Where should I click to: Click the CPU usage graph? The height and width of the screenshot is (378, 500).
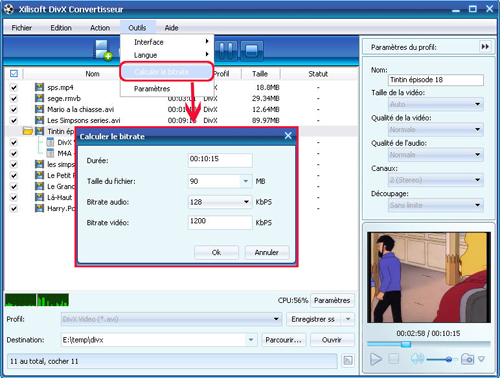[37, 300]
